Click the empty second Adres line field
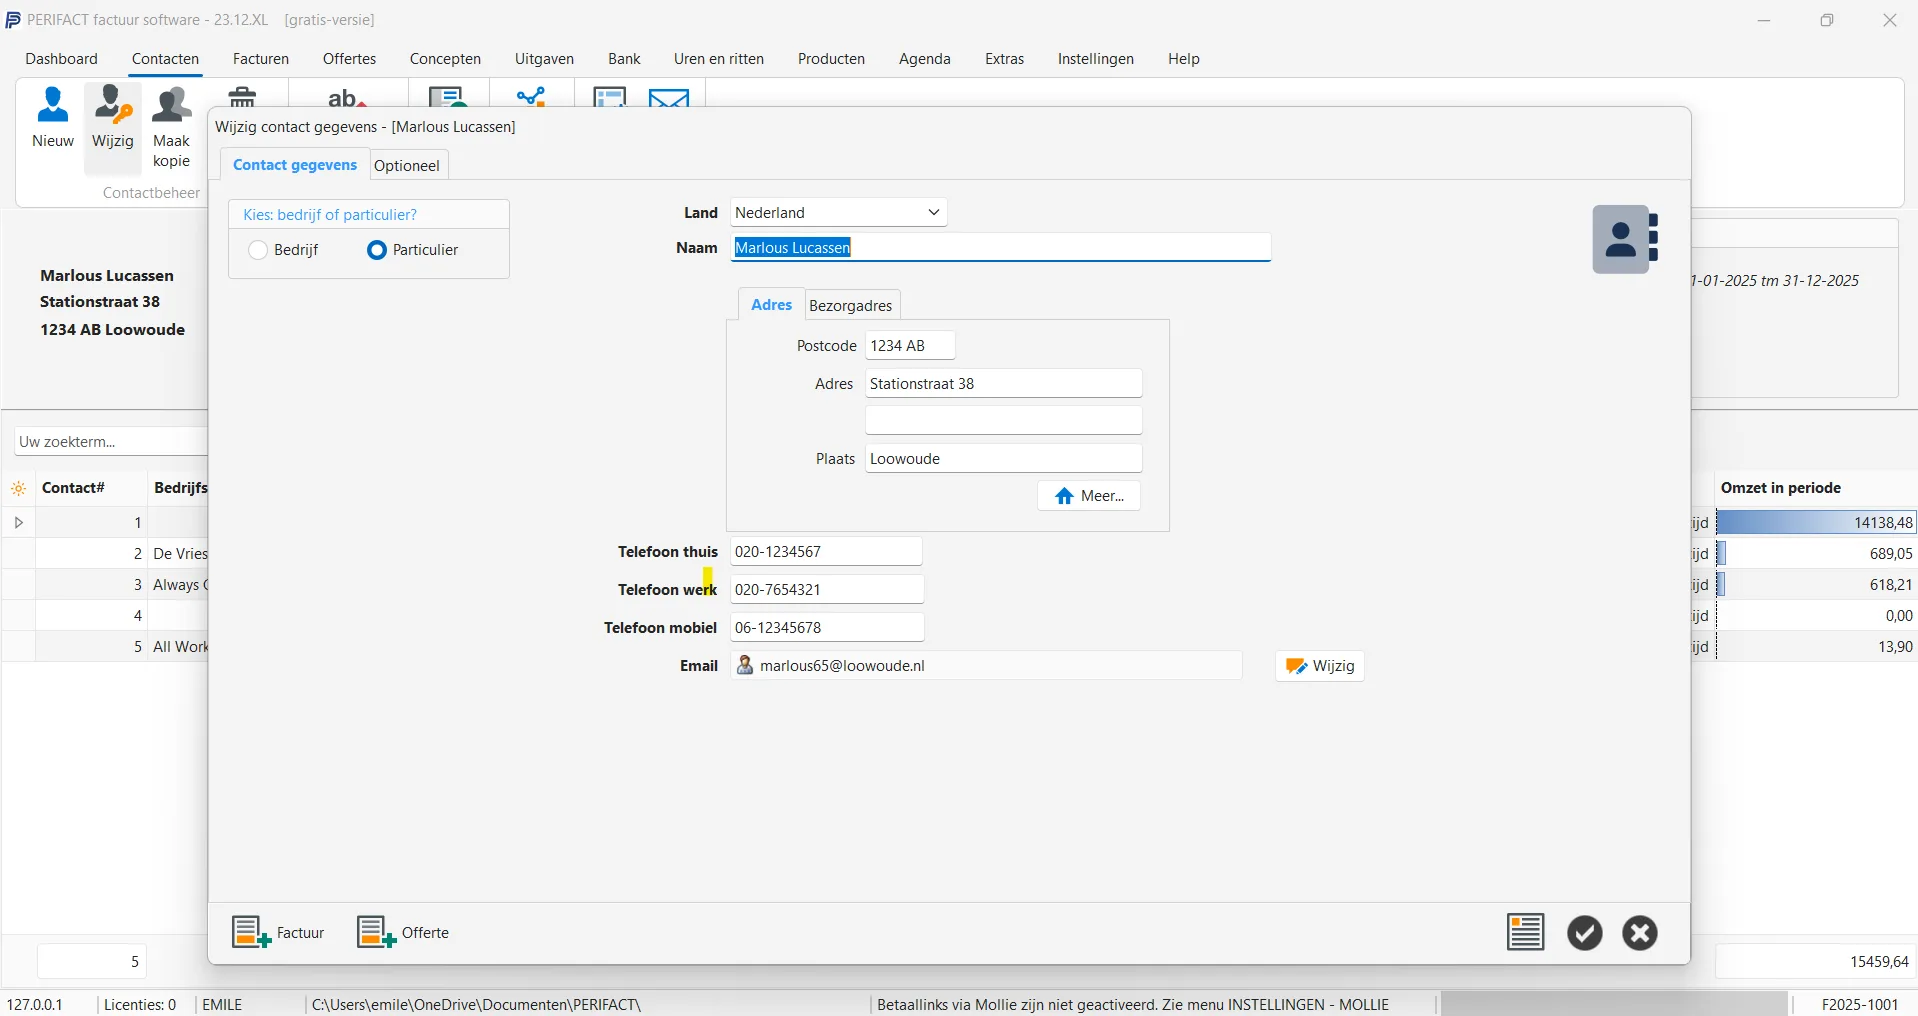Screen dimensions: 1918x1016 1004,420
